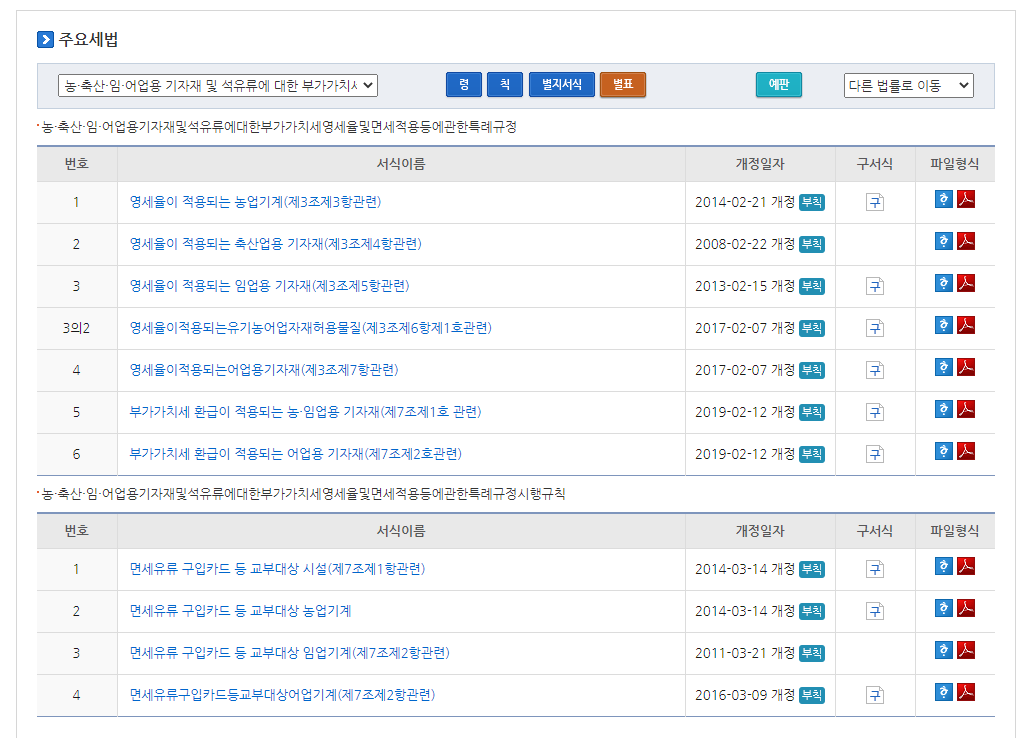
Task: Open link 영세율이 적용되는 농업기계(제3조제3항관련)
Action: click(255, 202)
